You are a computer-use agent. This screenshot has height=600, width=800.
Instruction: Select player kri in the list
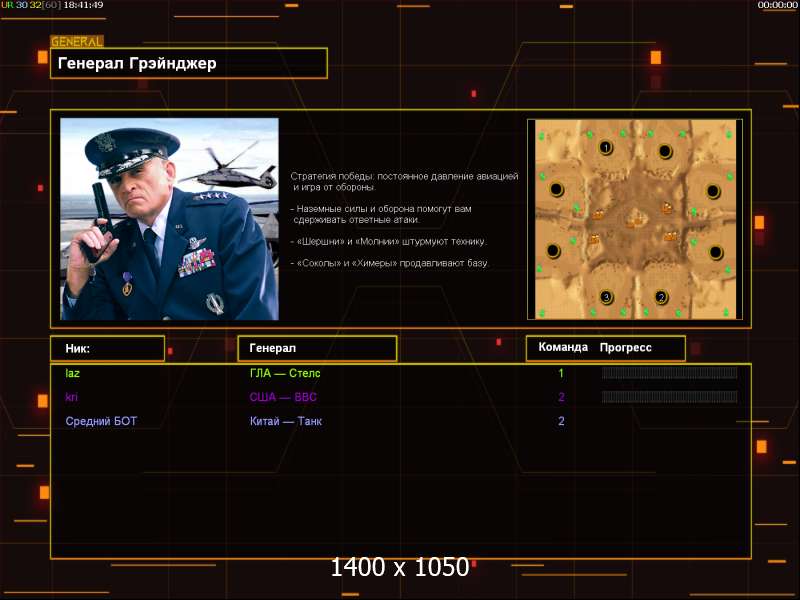(x=71, y=397)
